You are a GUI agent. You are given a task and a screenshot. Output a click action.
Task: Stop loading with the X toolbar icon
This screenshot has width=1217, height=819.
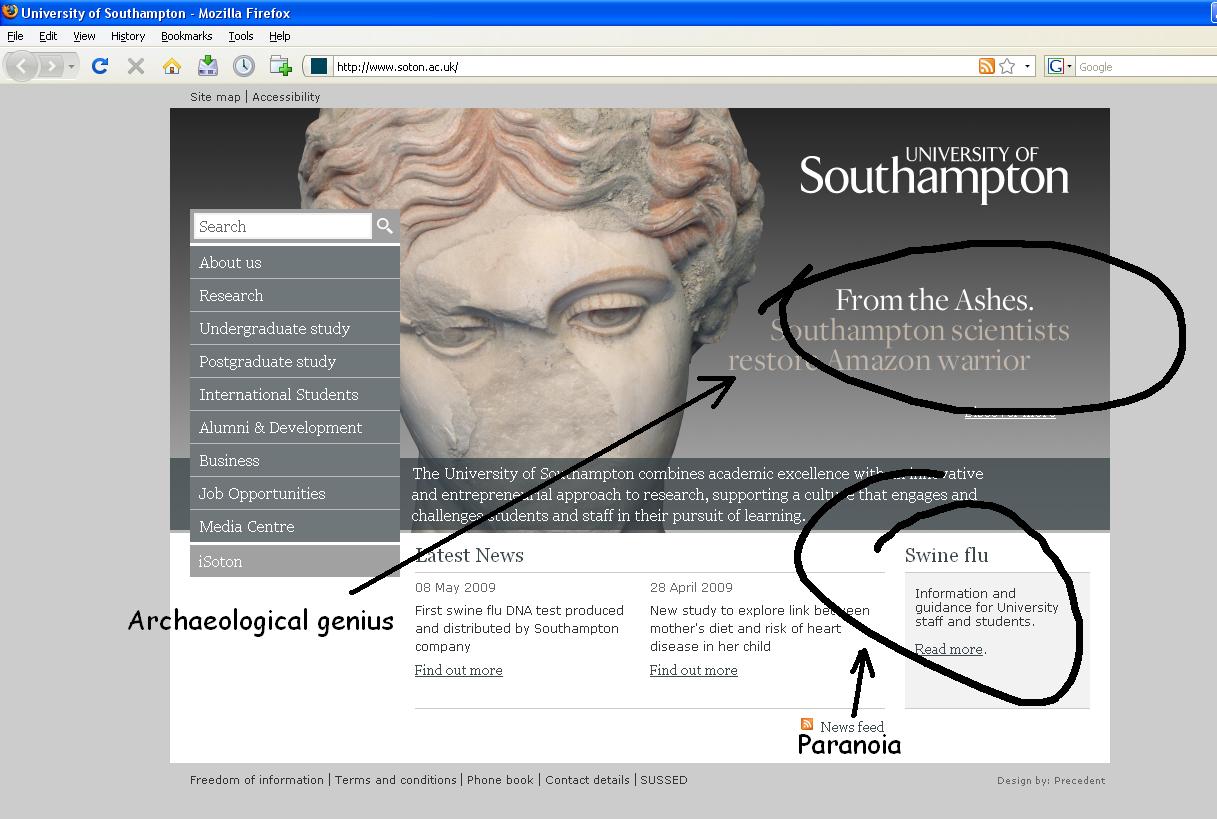point(136,67)
